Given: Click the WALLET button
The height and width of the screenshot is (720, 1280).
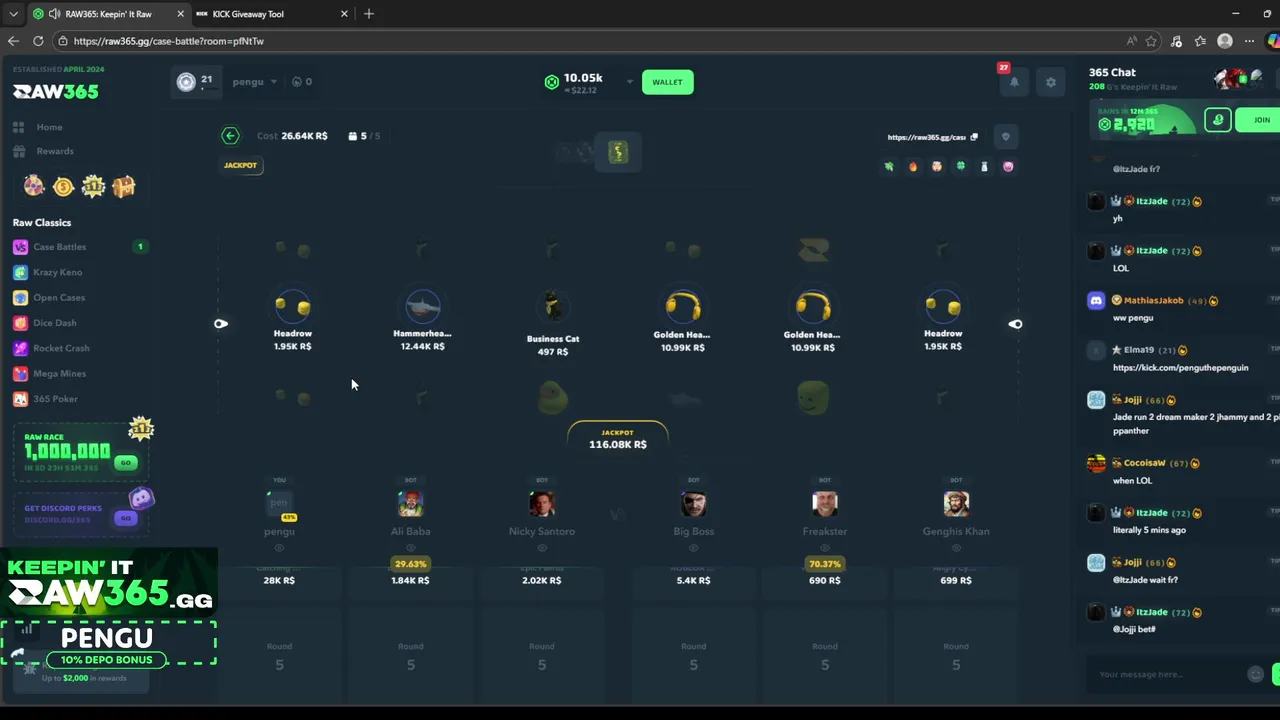Looking at the screenshot, I should pyautogui.click(x=667, y=82).
